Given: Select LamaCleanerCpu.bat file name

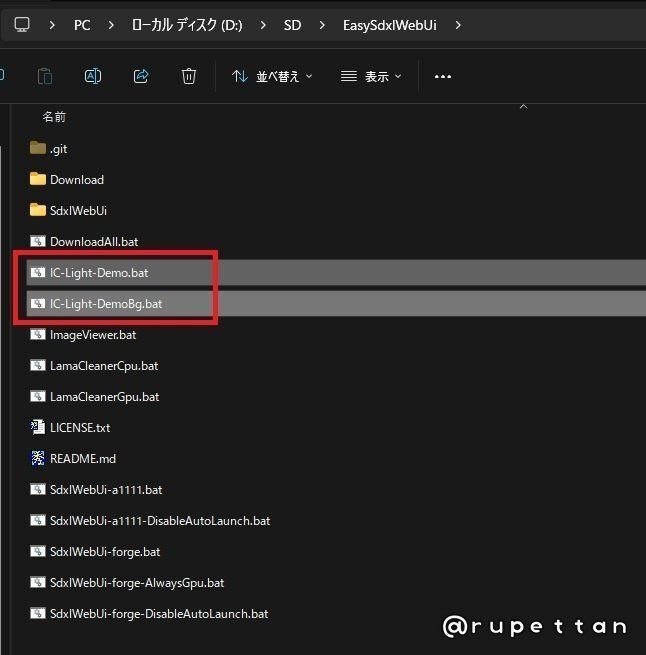Looking at the screenshot, I should [x=104, y=366].
